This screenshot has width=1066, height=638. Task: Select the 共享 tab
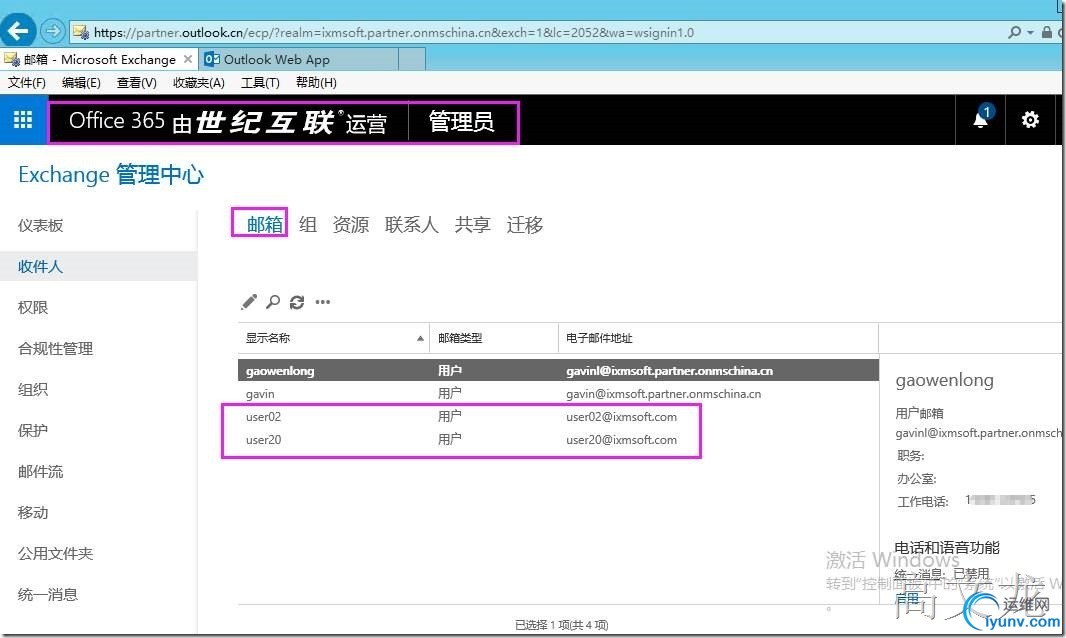(472, 224)
